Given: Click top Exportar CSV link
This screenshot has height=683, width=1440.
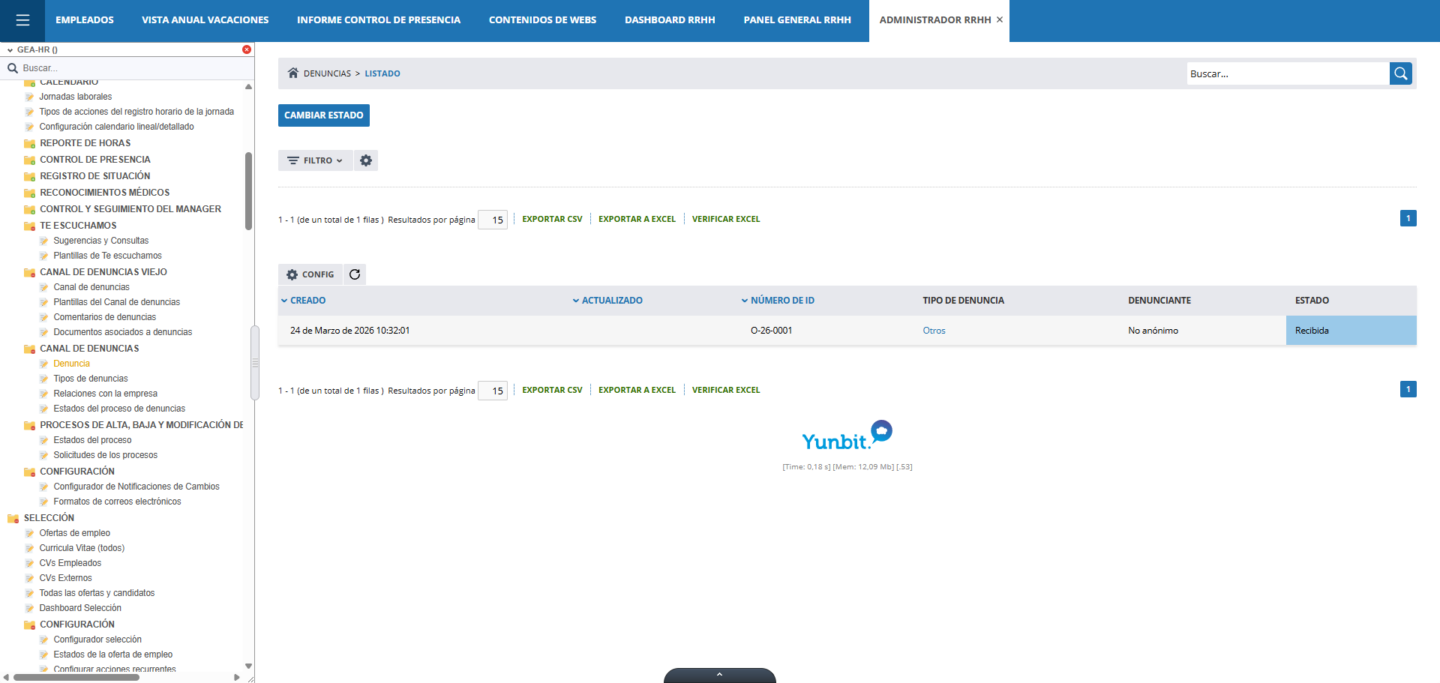Looking at the screenshot, I should 552,219.
